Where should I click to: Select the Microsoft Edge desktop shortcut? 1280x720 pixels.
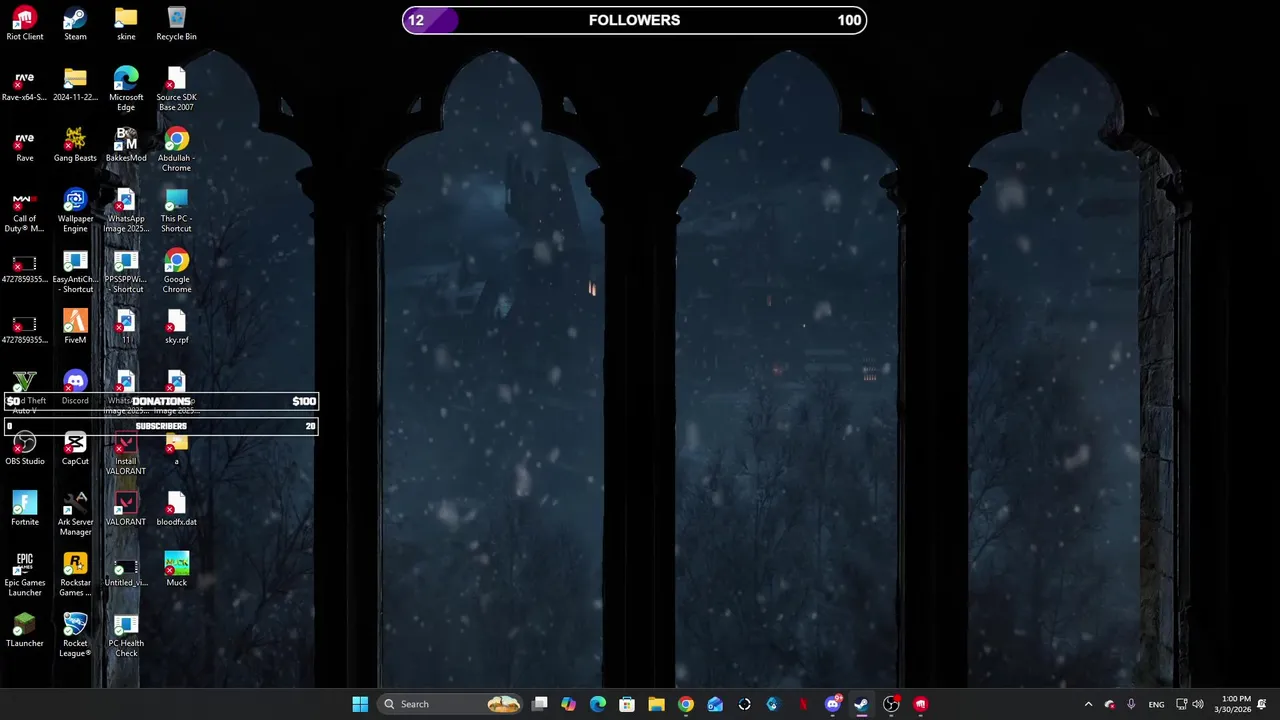coord(126,89)
